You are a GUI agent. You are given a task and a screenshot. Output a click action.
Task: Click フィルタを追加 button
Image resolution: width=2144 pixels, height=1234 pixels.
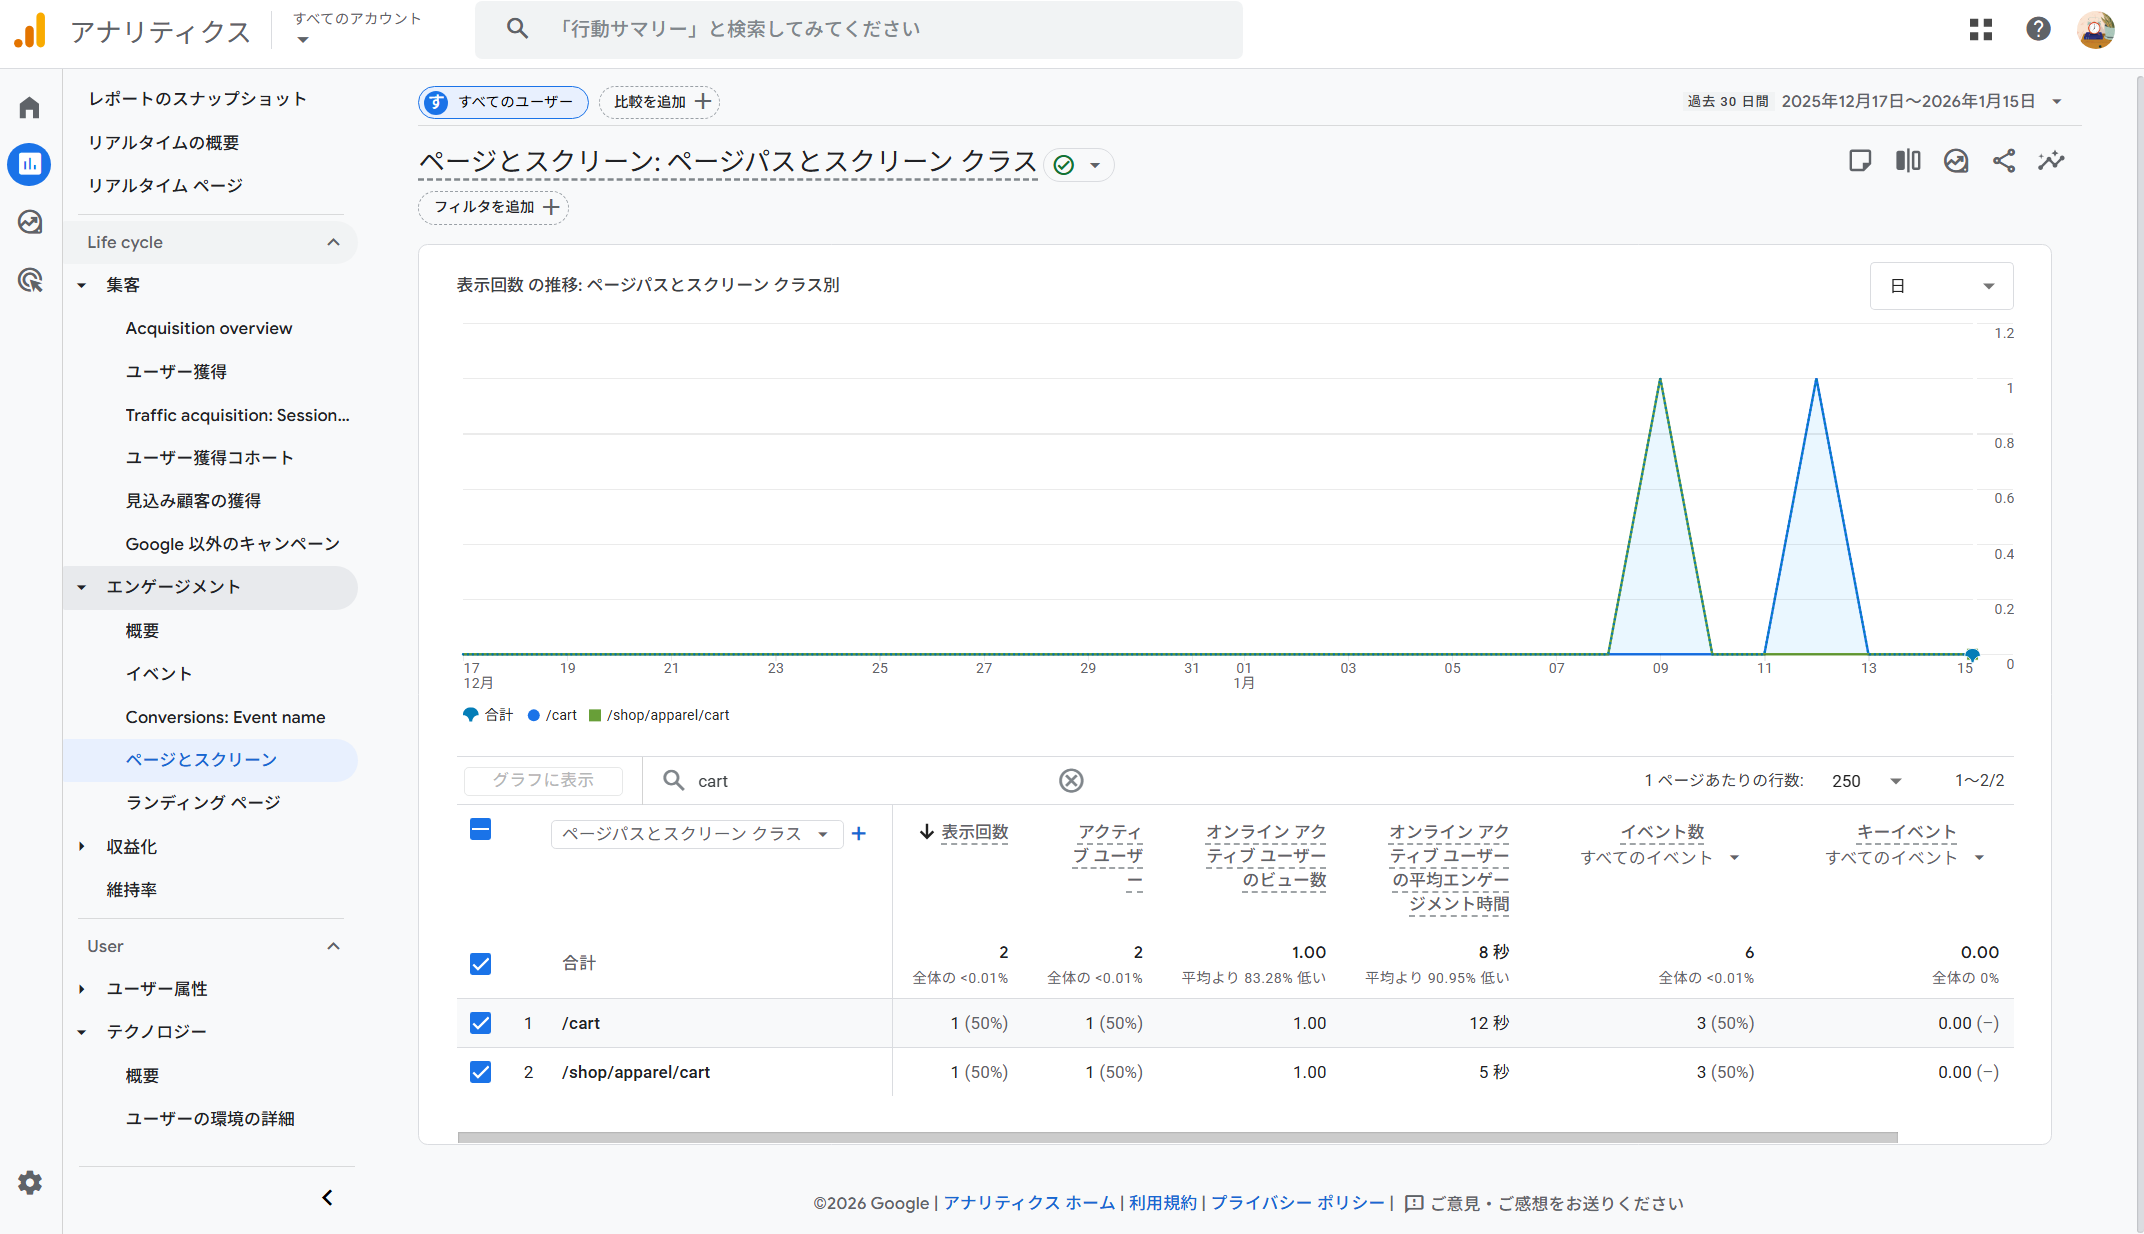494,207
